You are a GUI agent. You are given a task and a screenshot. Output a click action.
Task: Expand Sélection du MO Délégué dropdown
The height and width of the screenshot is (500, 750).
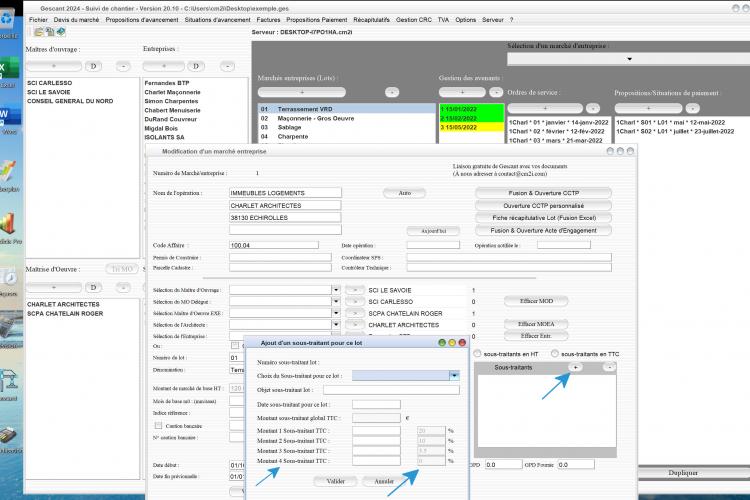(336, 301)
